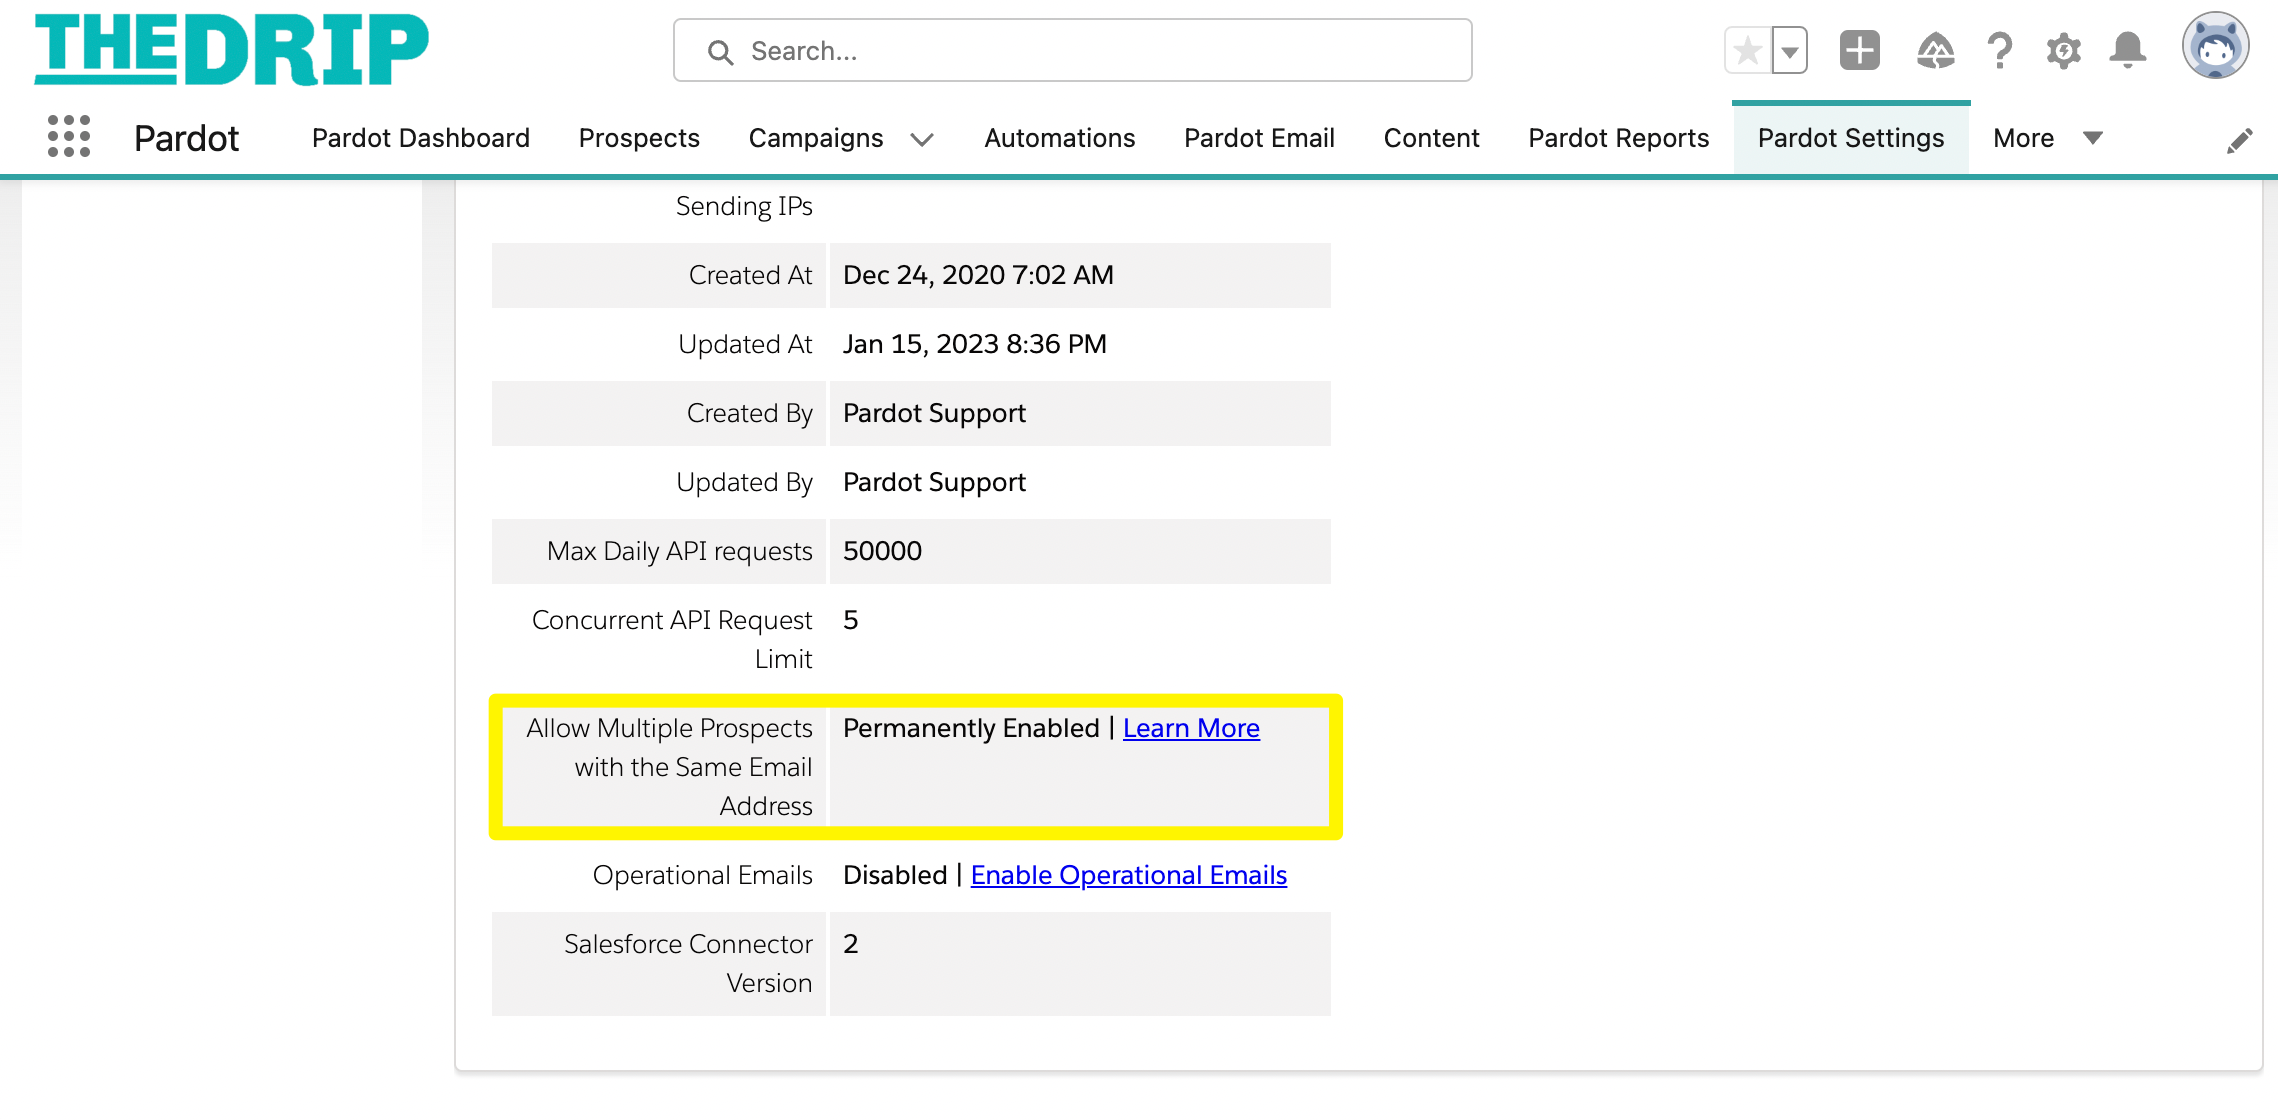Open the favorites list dropdown arrow

1790,50
